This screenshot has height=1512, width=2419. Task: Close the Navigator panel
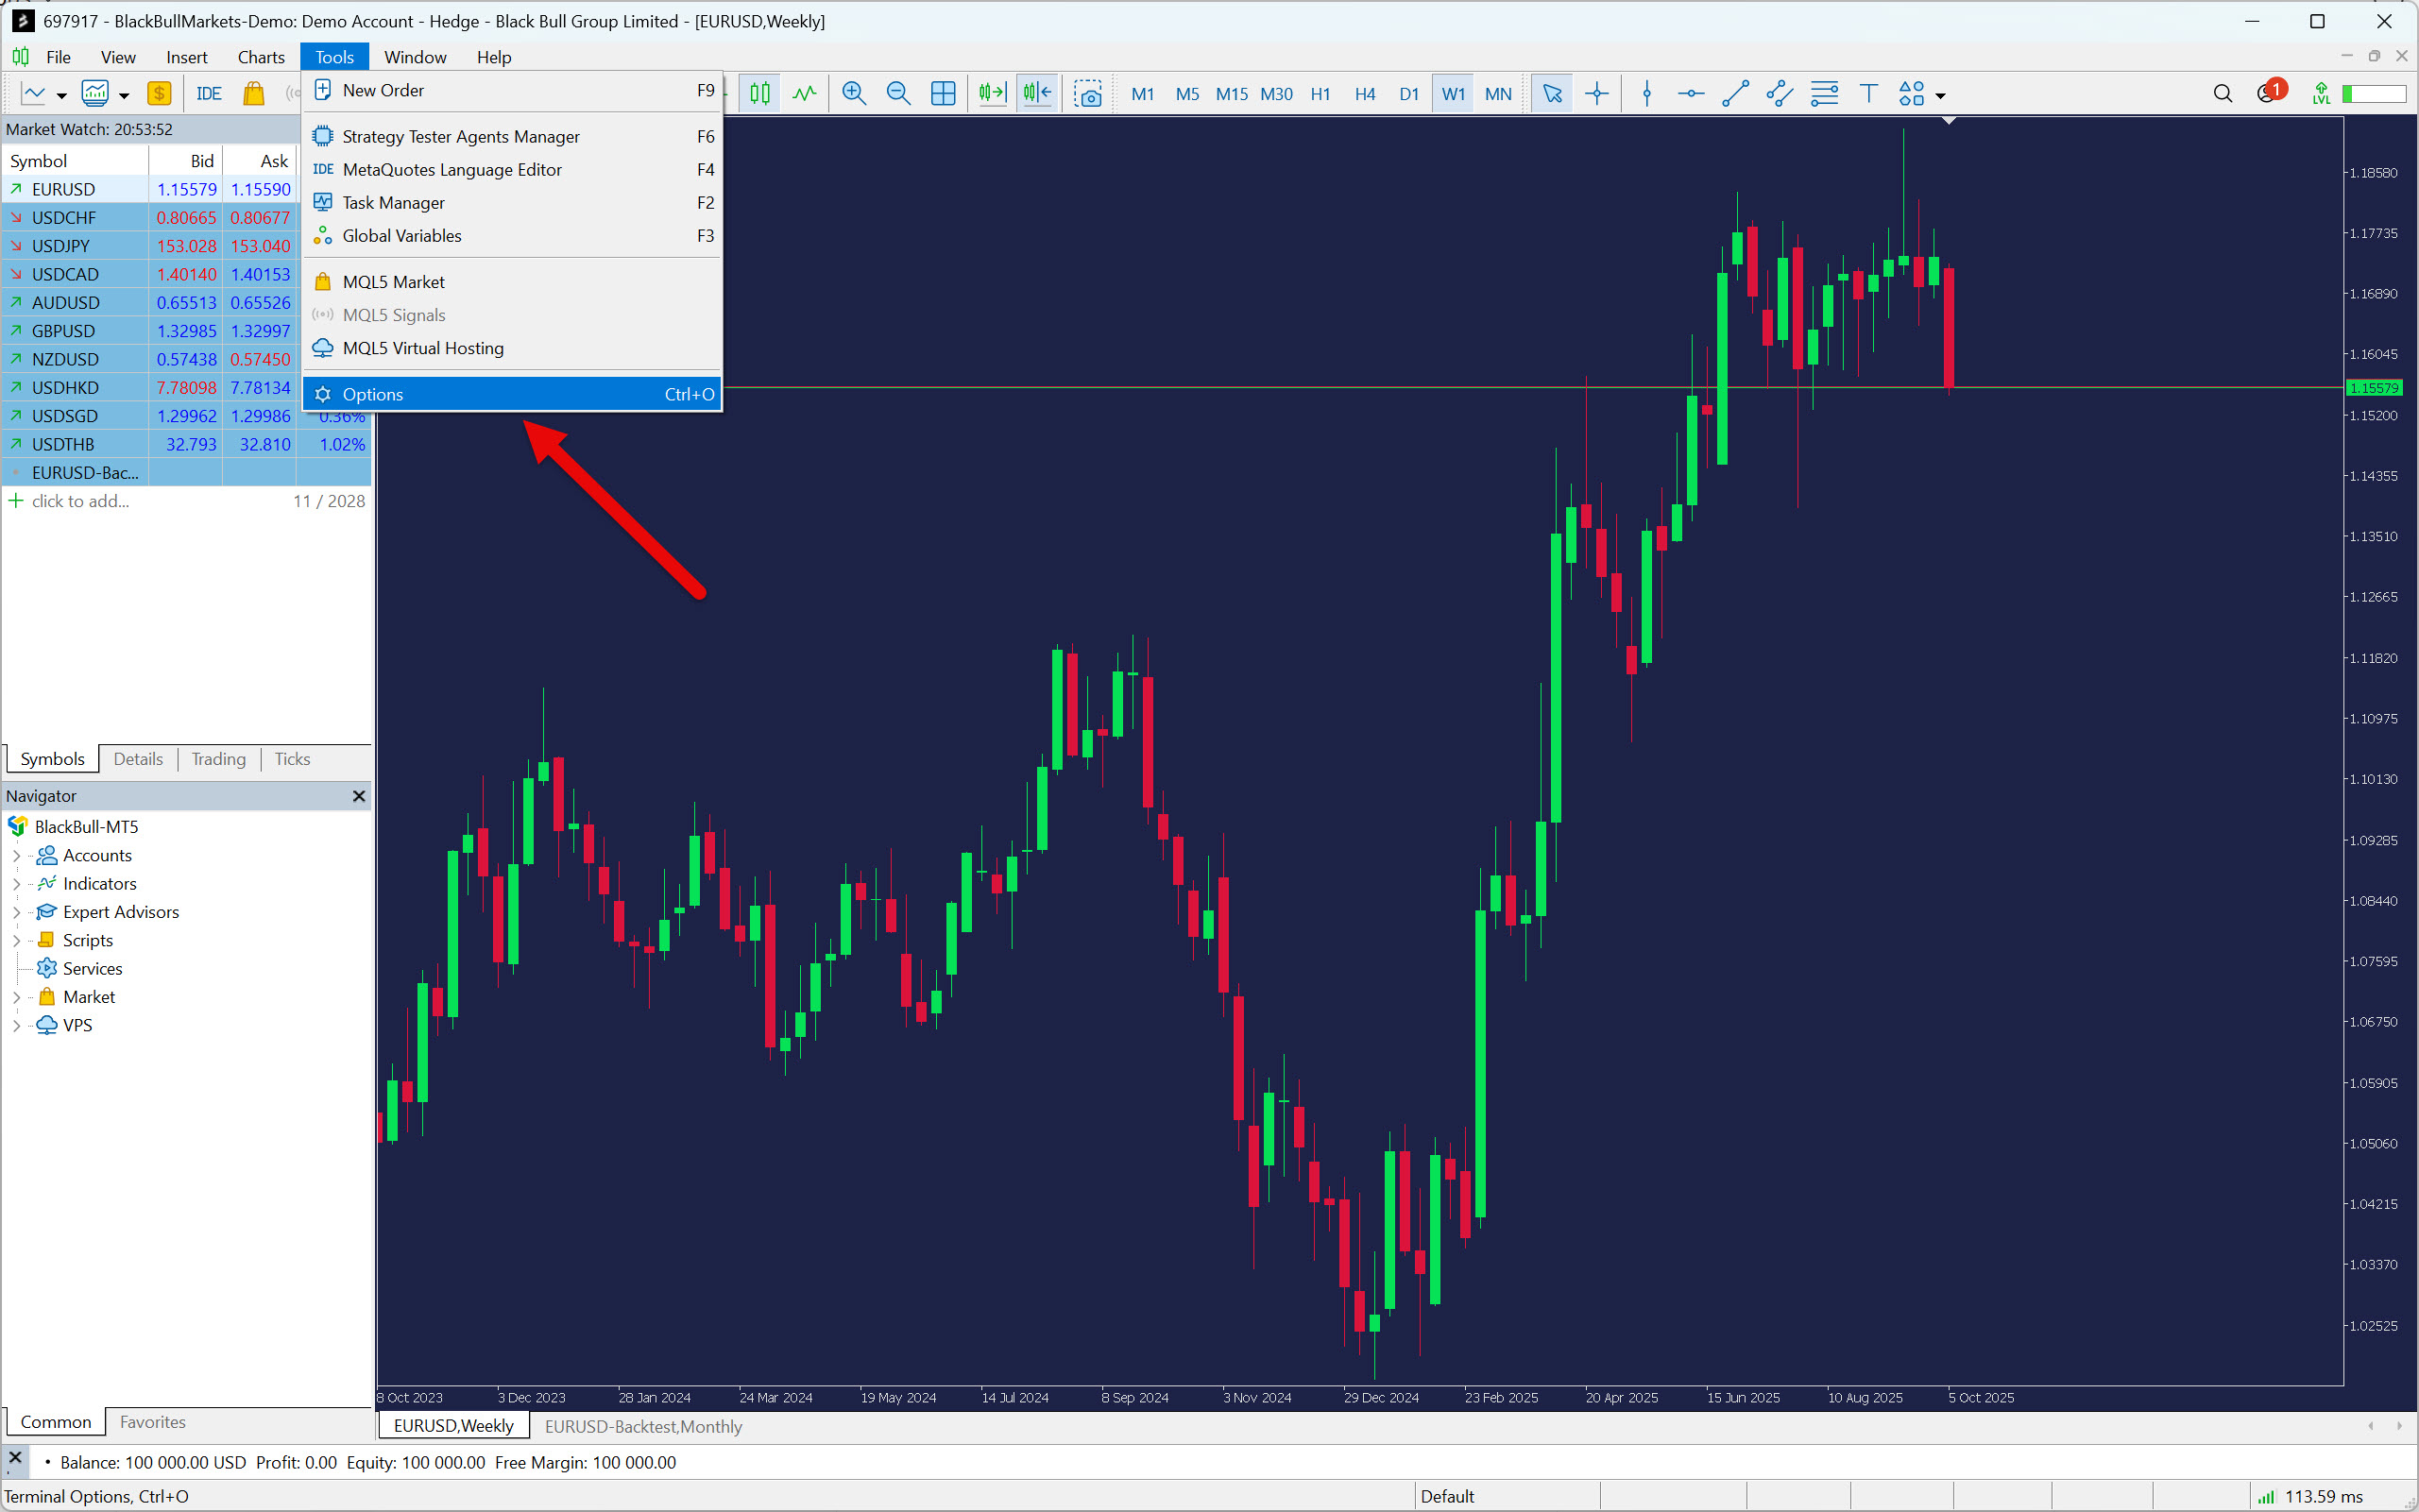(x=359, y=796)
